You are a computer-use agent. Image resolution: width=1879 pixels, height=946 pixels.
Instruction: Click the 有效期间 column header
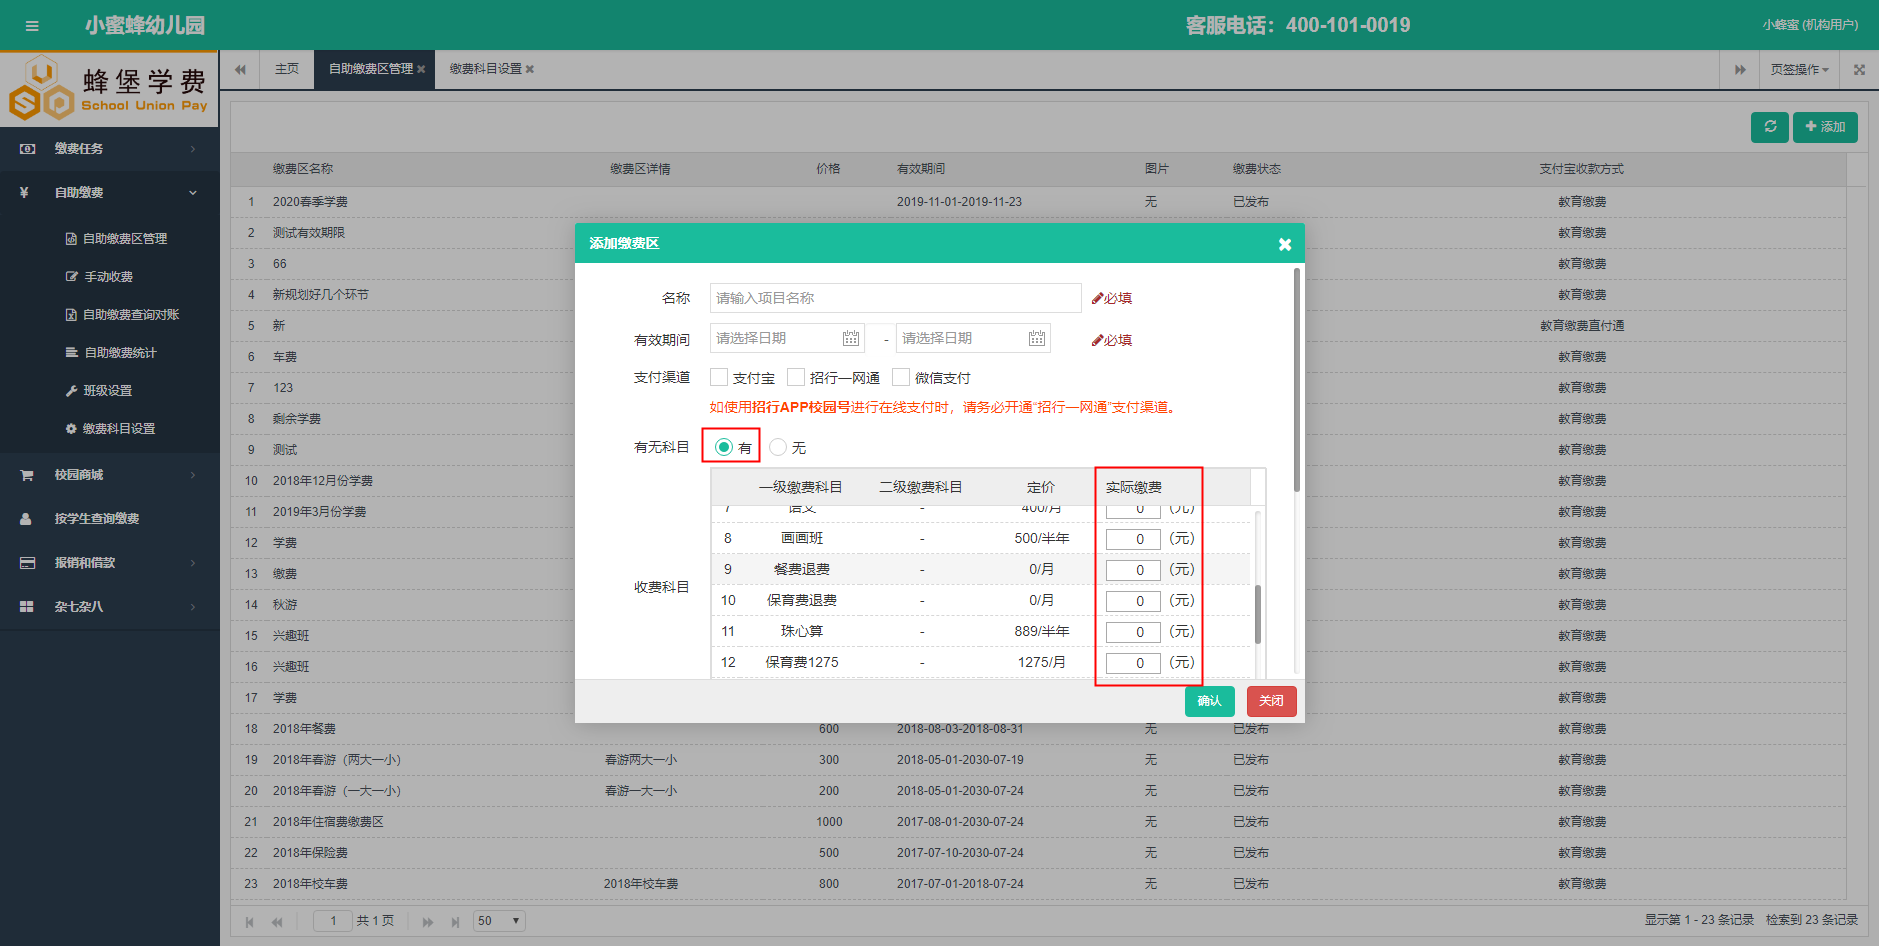click(x=921, y=169)
